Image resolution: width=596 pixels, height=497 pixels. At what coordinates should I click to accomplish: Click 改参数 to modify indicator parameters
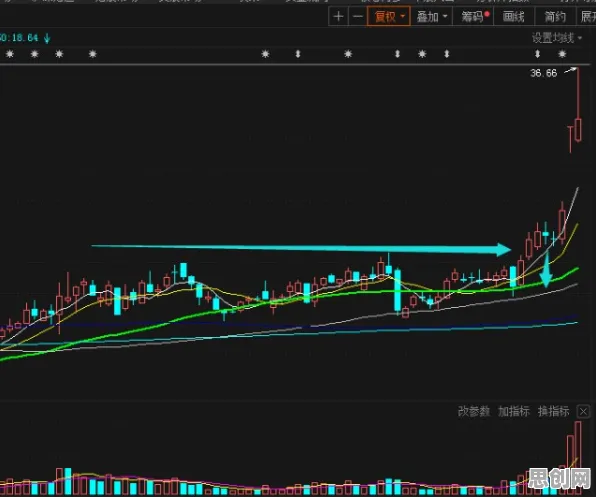(x=474, y=411)
